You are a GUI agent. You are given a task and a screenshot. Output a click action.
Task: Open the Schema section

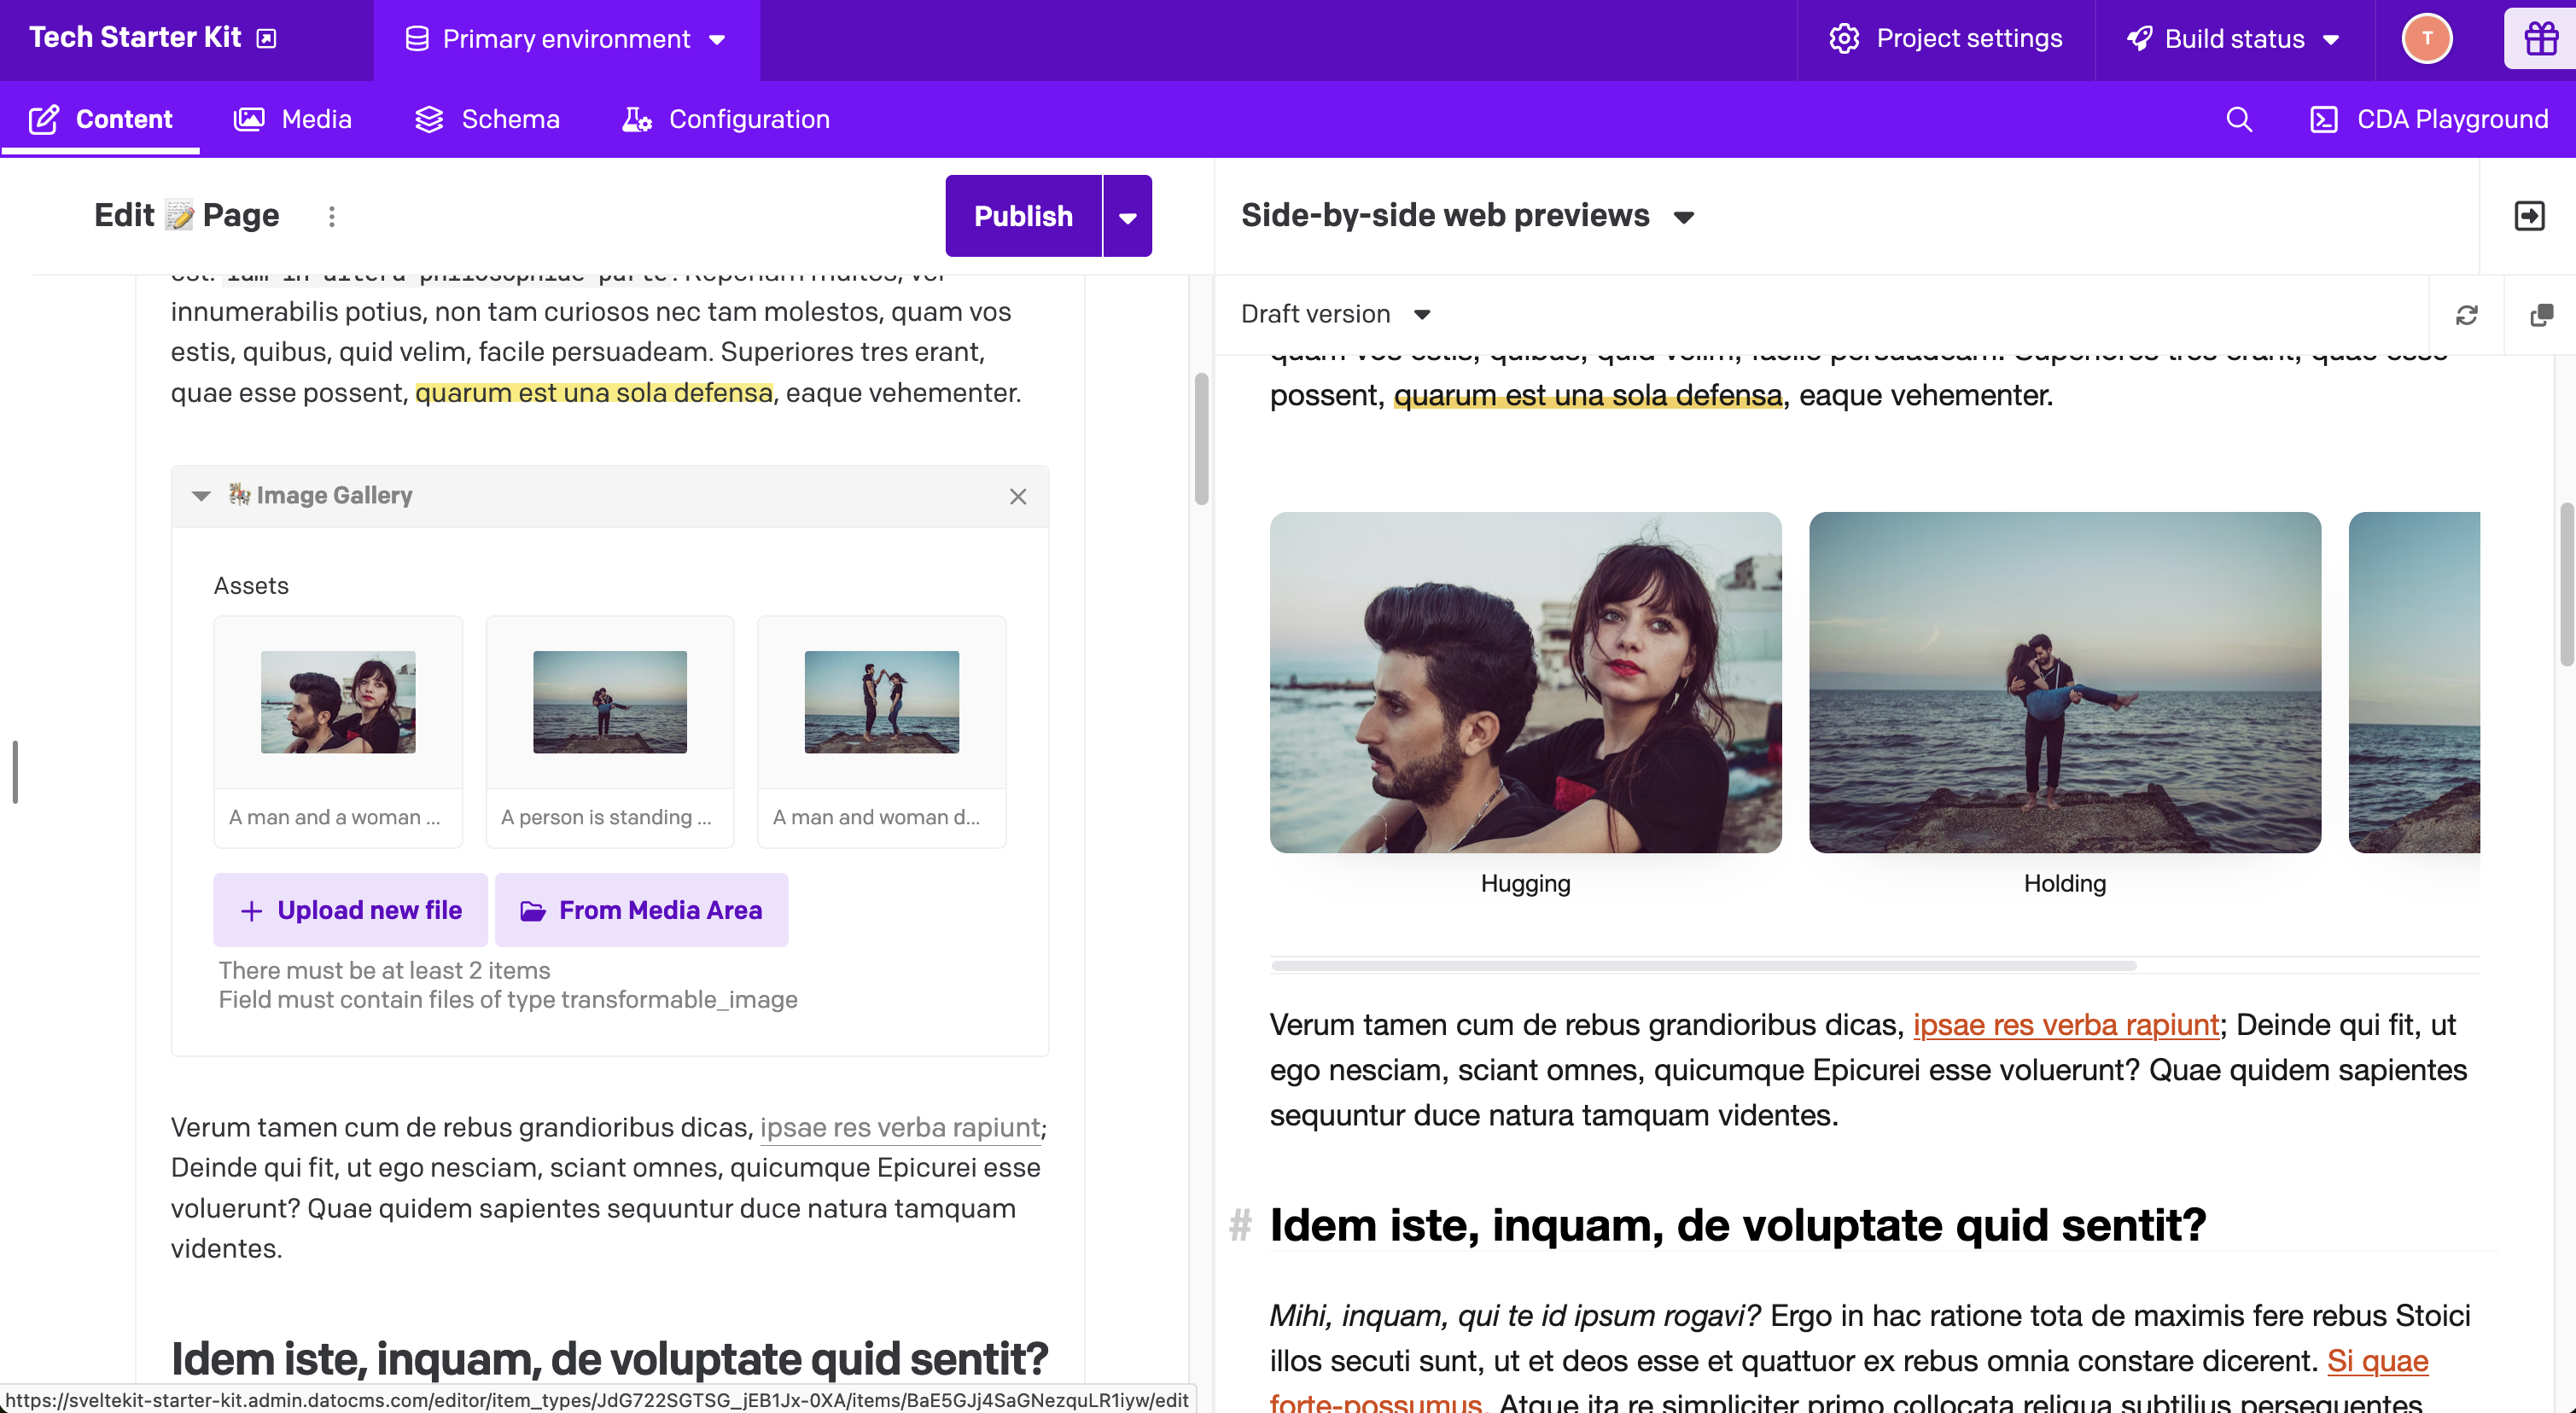487,118
